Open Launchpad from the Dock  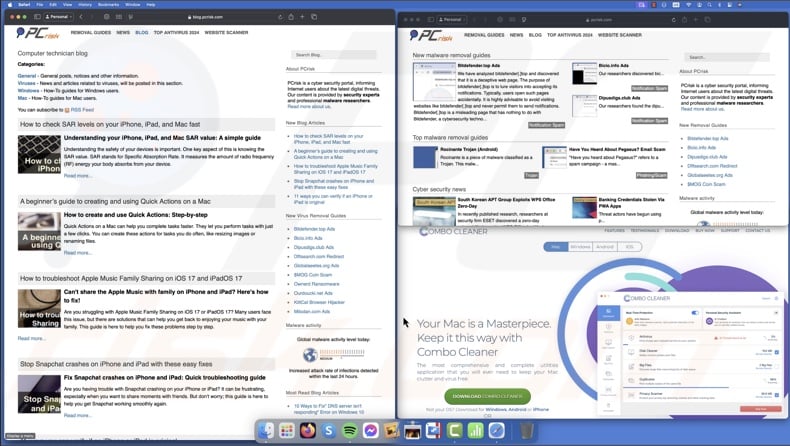pyautogui.click(x=287, y=430)
